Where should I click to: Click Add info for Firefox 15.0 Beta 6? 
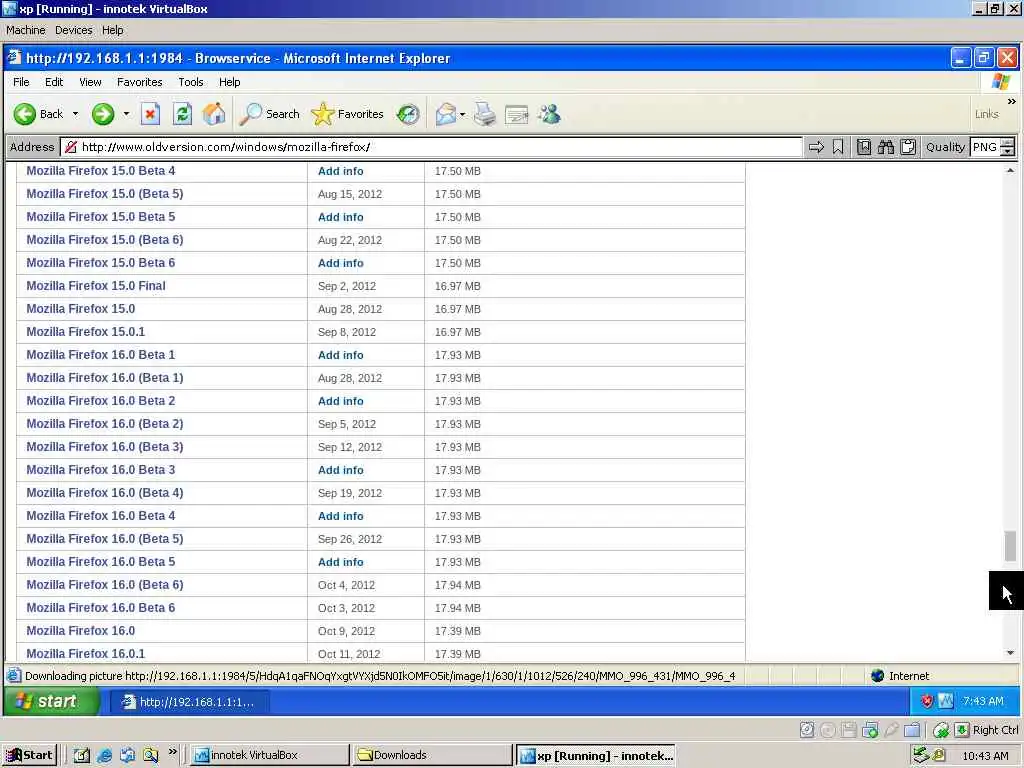click(x=341, y=263)
